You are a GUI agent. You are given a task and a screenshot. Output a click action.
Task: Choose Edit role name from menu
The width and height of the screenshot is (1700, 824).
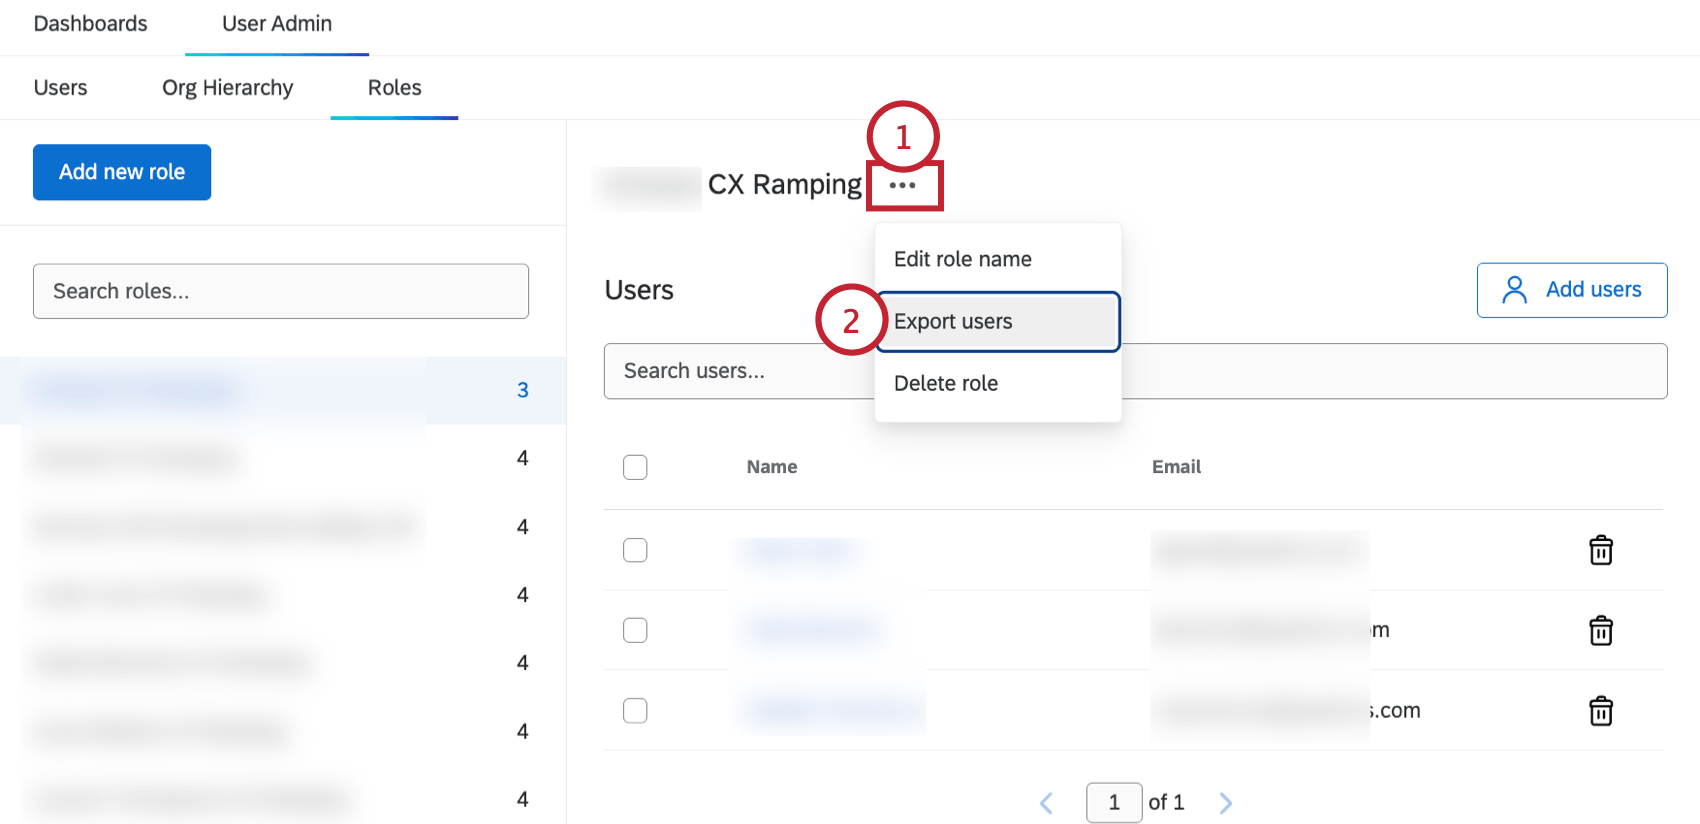[x=962, y=259]
